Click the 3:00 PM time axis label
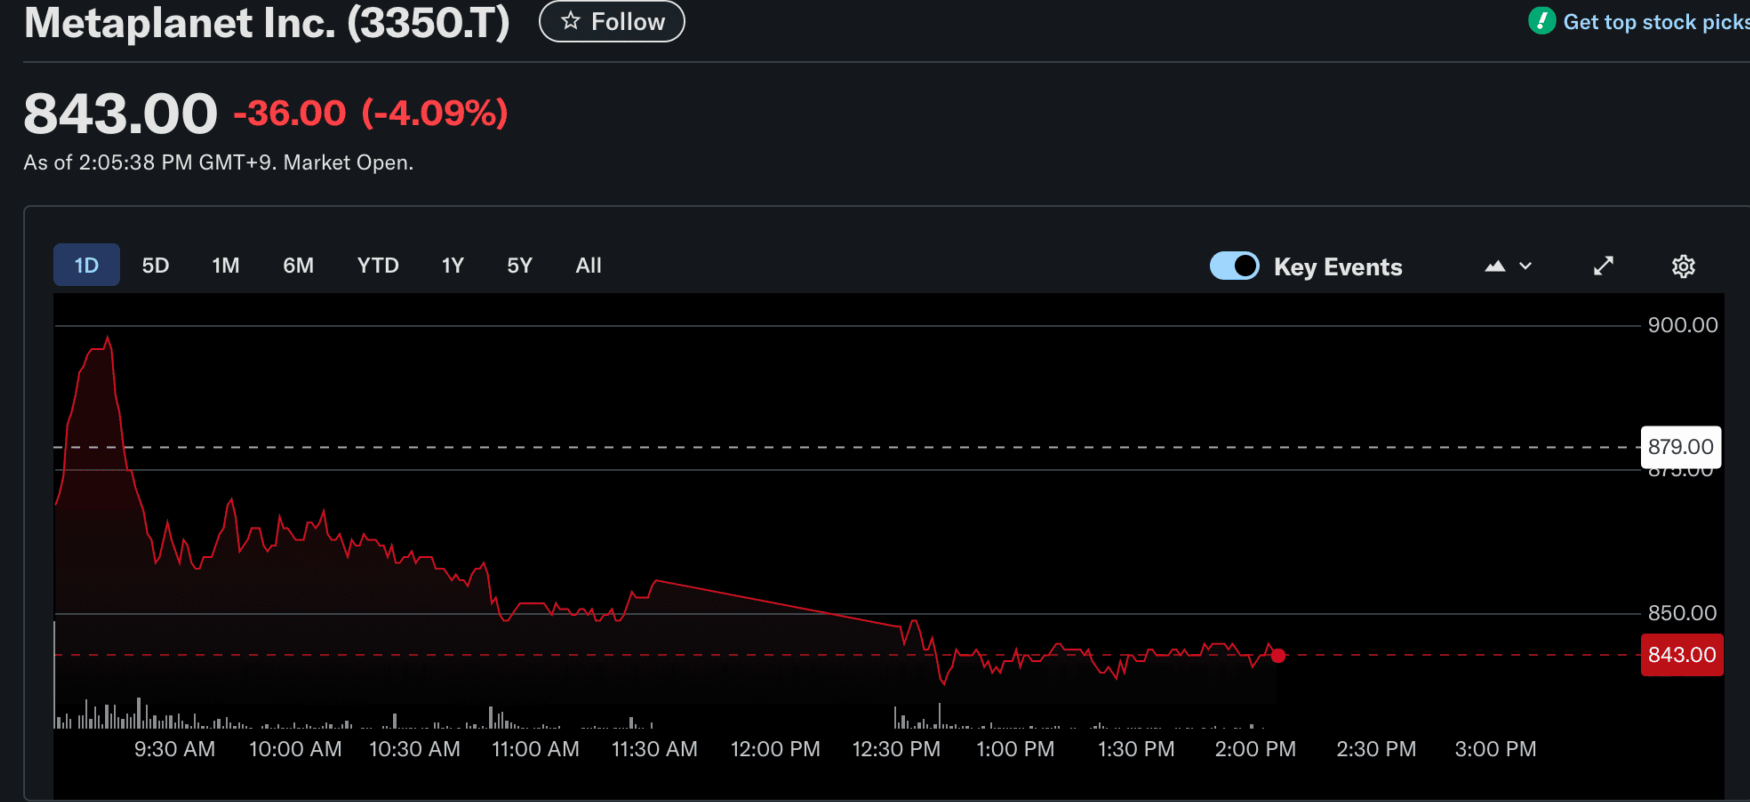The image size is (1750, 802). click(1495, 749)
